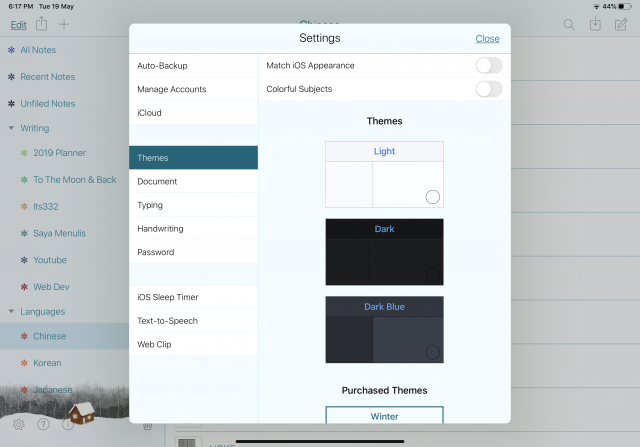Select the 2019 Planner subject

click(60, 153)
